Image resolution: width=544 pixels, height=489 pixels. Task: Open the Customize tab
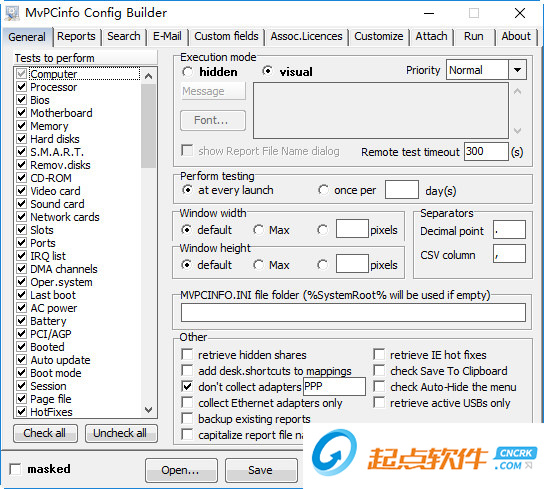pos(379,36)
